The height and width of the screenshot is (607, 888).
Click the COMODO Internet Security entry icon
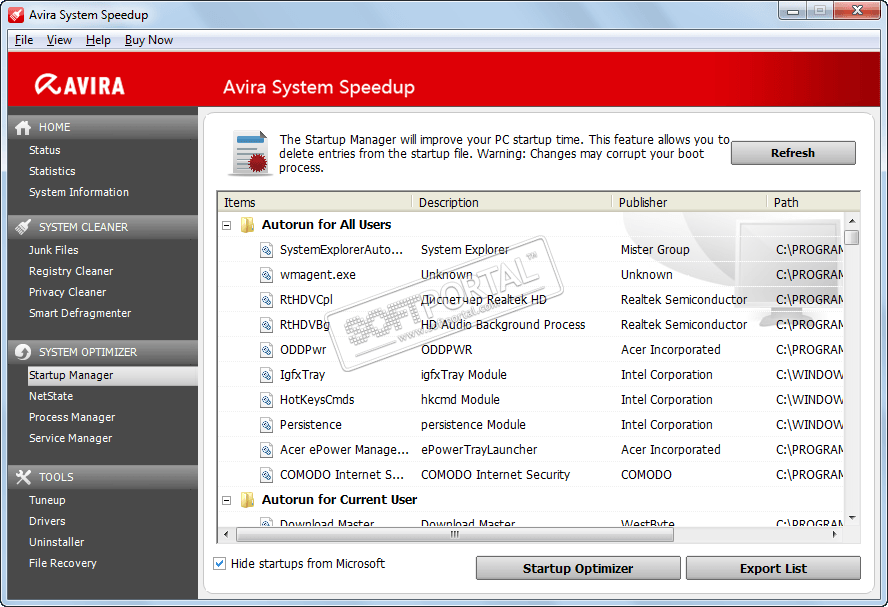[267, 475]
